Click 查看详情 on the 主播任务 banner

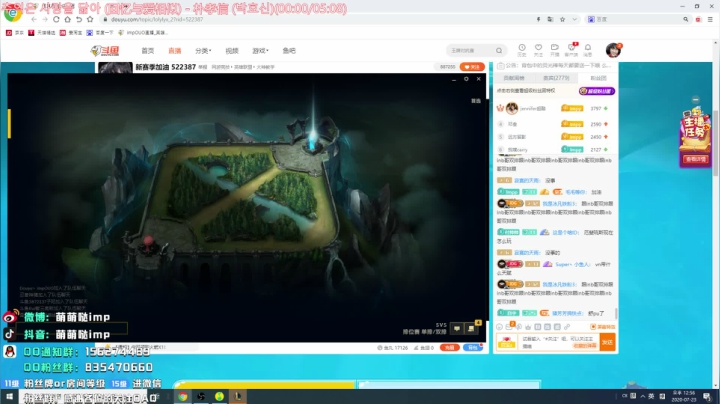pyautogui.click(x=695, y=159)
